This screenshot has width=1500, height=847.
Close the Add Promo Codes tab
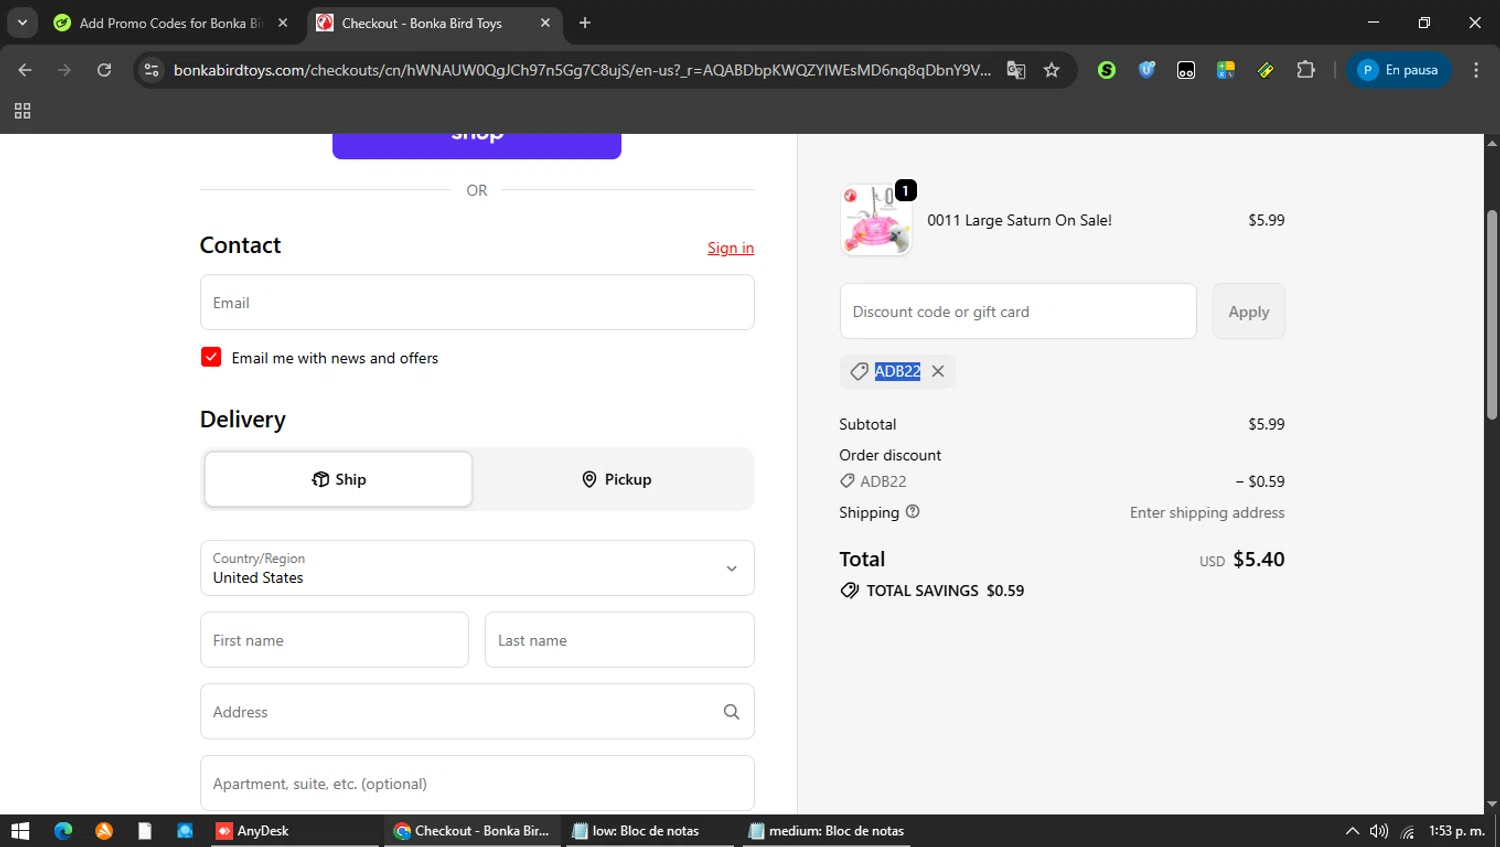(283, 23)
